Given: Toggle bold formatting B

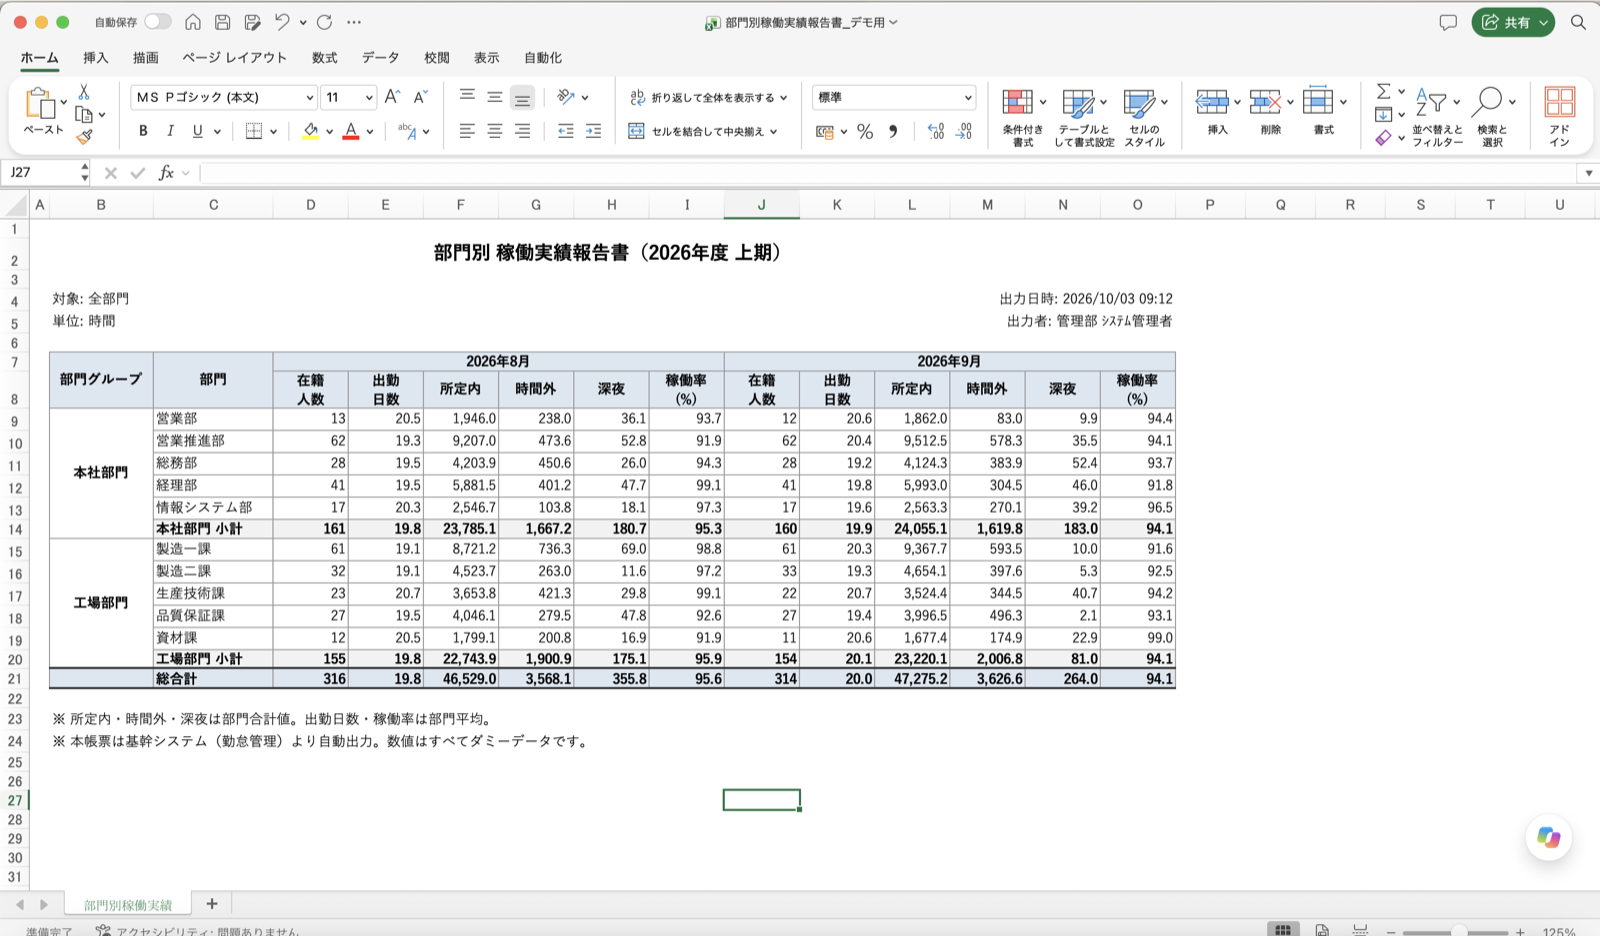Looking at the screenshot, I should point(143,131).
